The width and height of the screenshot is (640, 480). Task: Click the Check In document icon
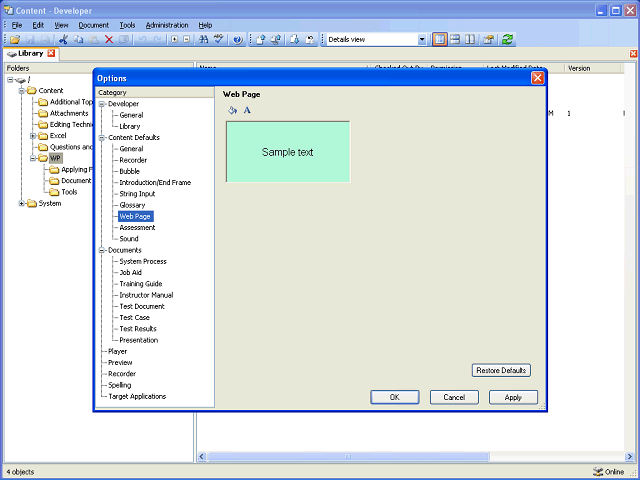pos(261,40)
